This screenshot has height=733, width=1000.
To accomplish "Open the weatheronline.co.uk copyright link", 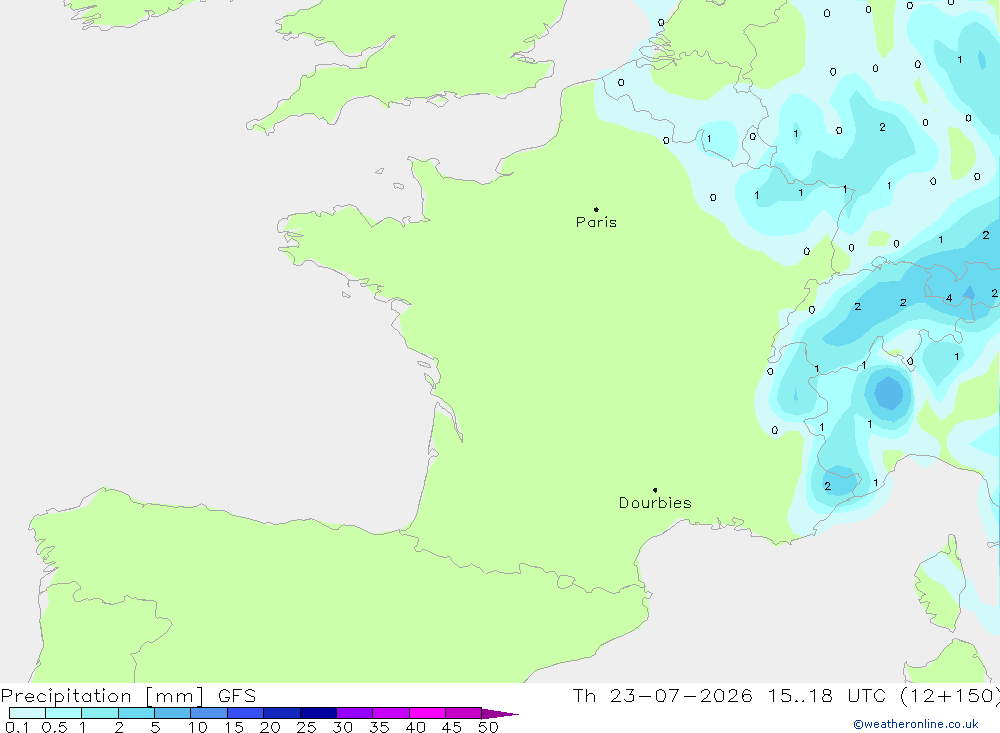I will [x=916, y=724].
